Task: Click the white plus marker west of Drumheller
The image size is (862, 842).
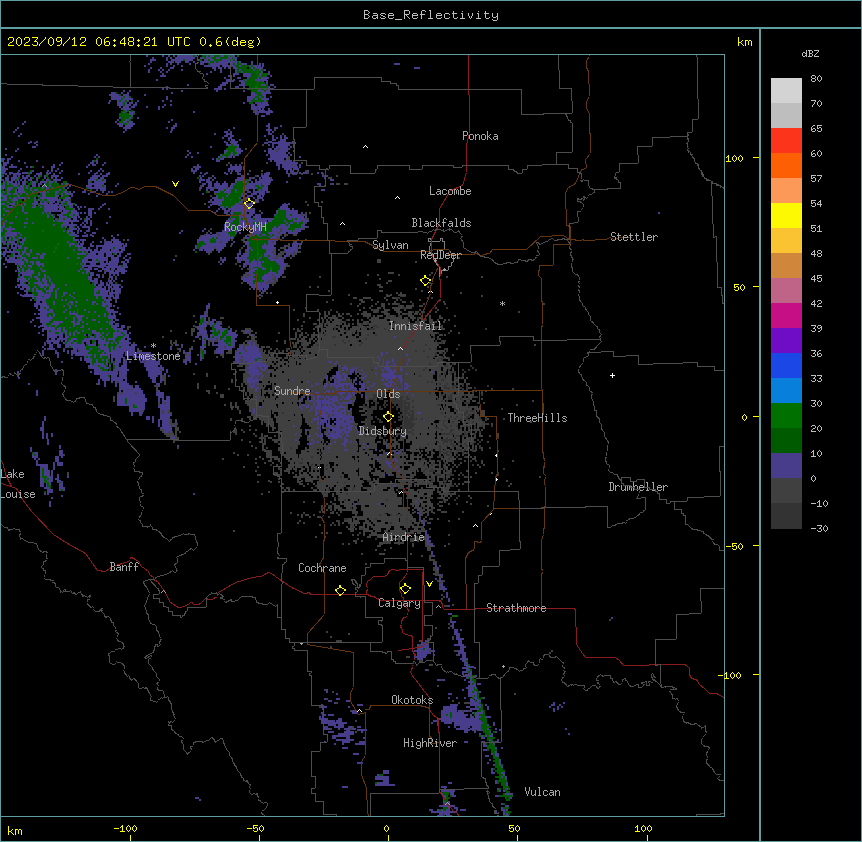Action: coord(612,375)
